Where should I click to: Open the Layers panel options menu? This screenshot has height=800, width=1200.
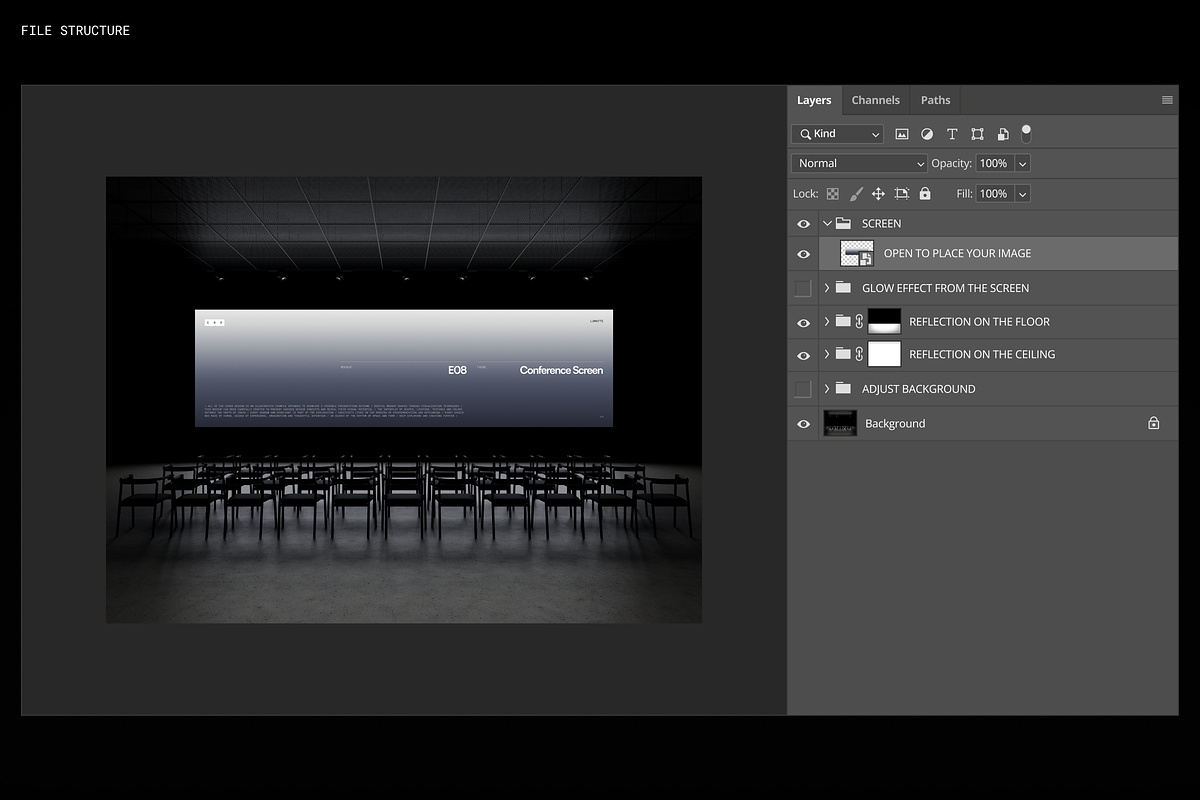coord(1167,100)
